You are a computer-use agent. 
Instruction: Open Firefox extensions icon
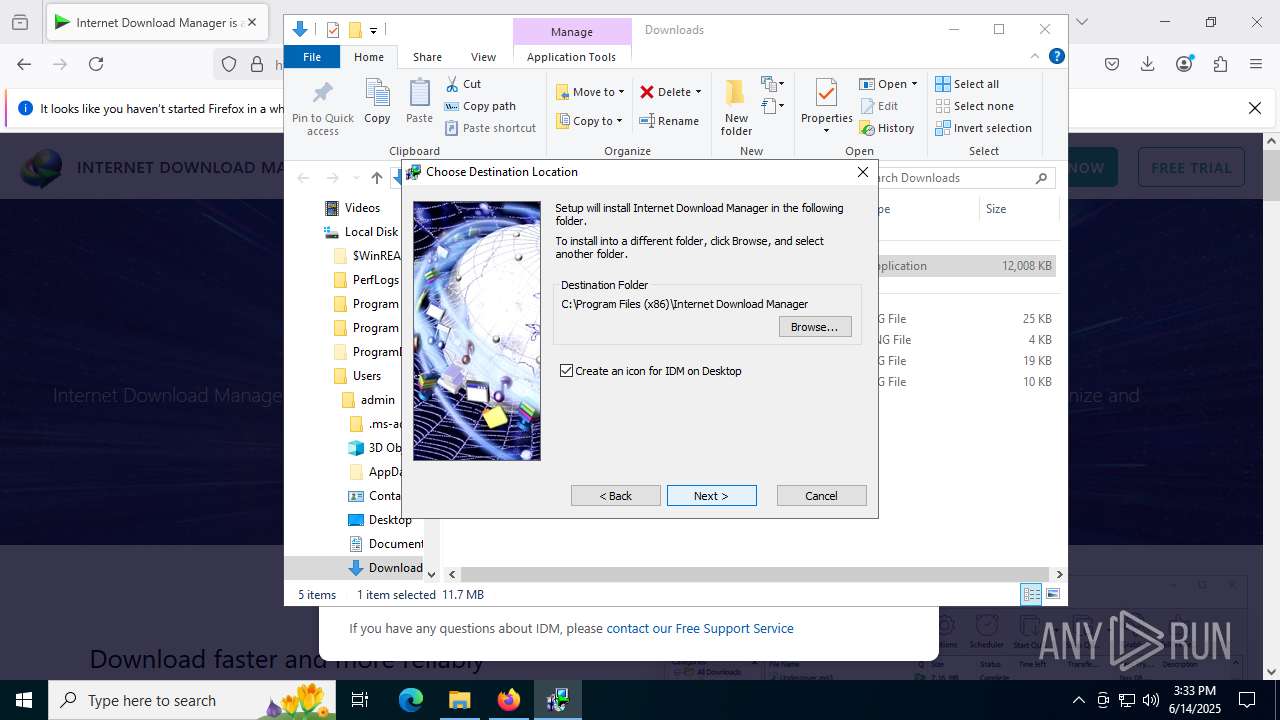pyautogui.click(x=1220, y=64)
